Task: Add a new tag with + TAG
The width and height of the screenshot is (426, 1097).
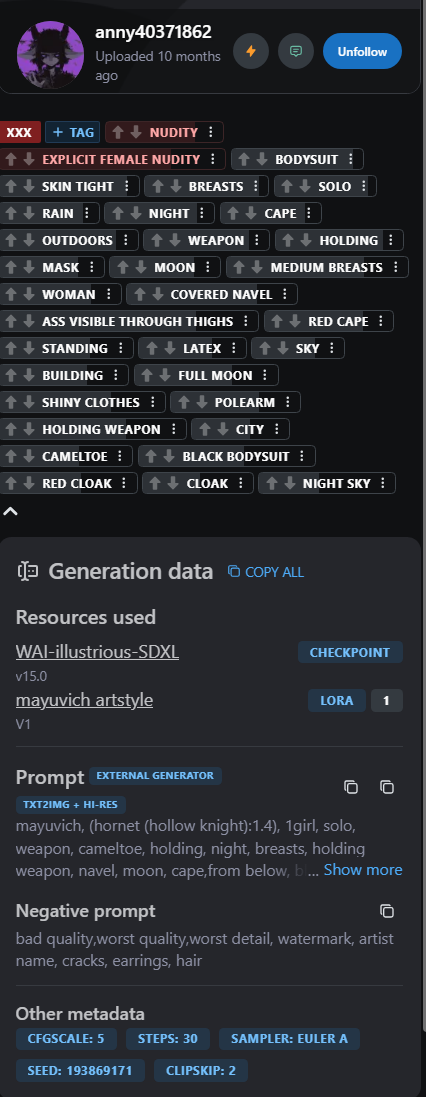Action: pos(73,132)
